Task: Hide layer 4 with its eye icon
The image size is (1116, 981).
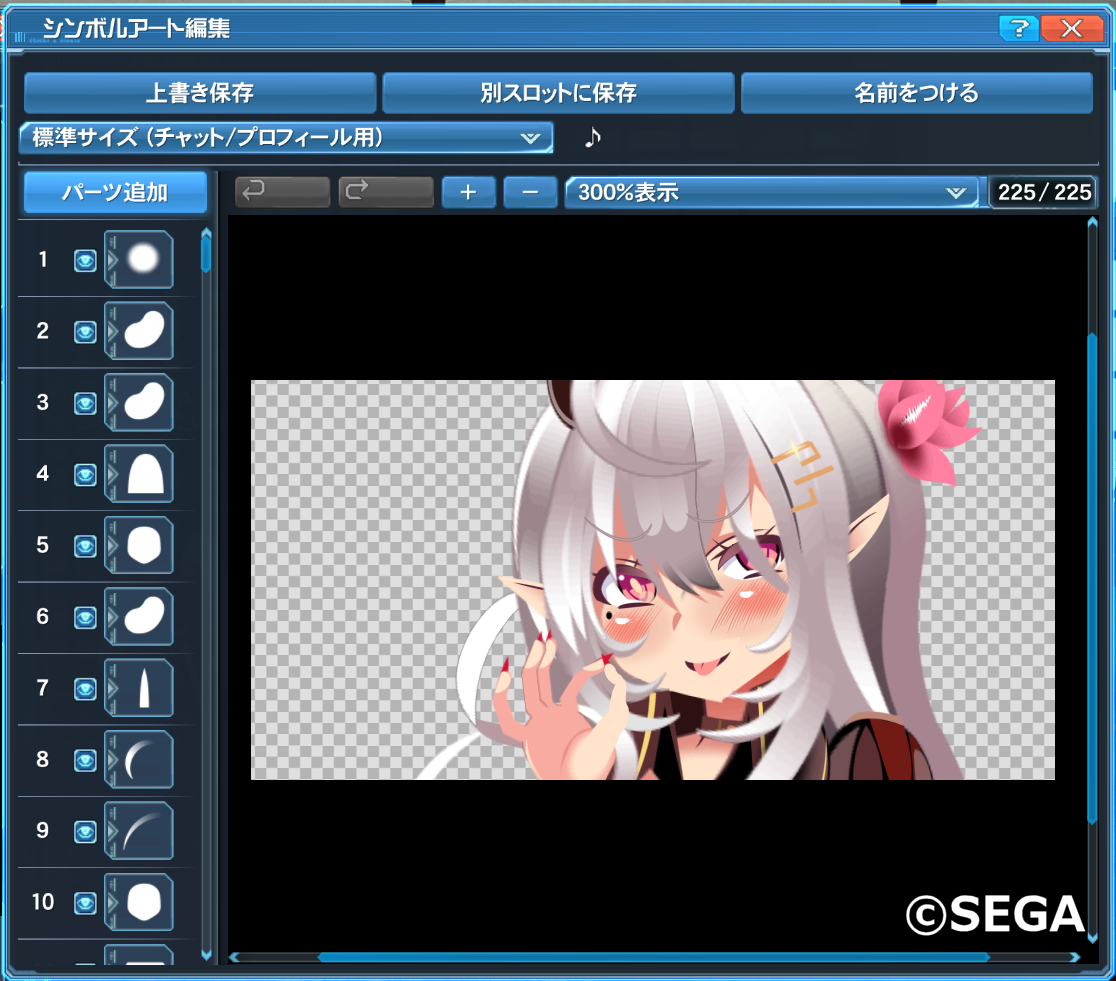Action: [x=85, y=475]
